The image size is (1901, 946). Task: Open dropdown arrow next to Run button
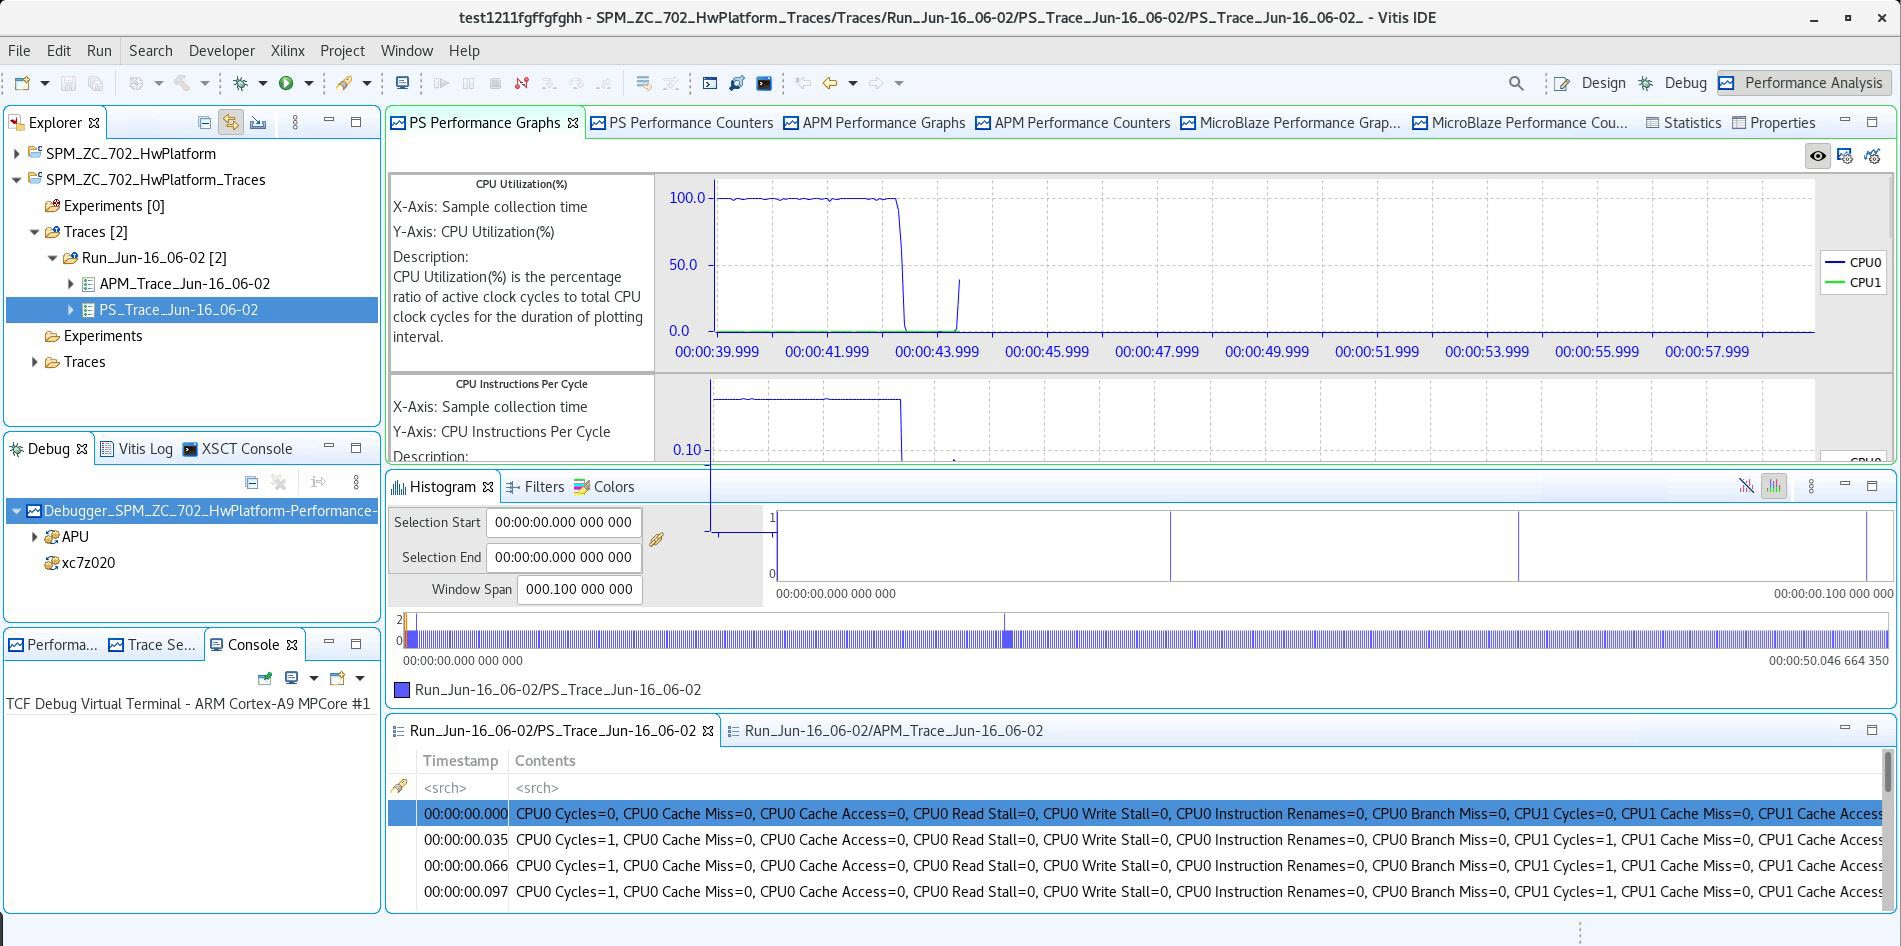point(309,83)
